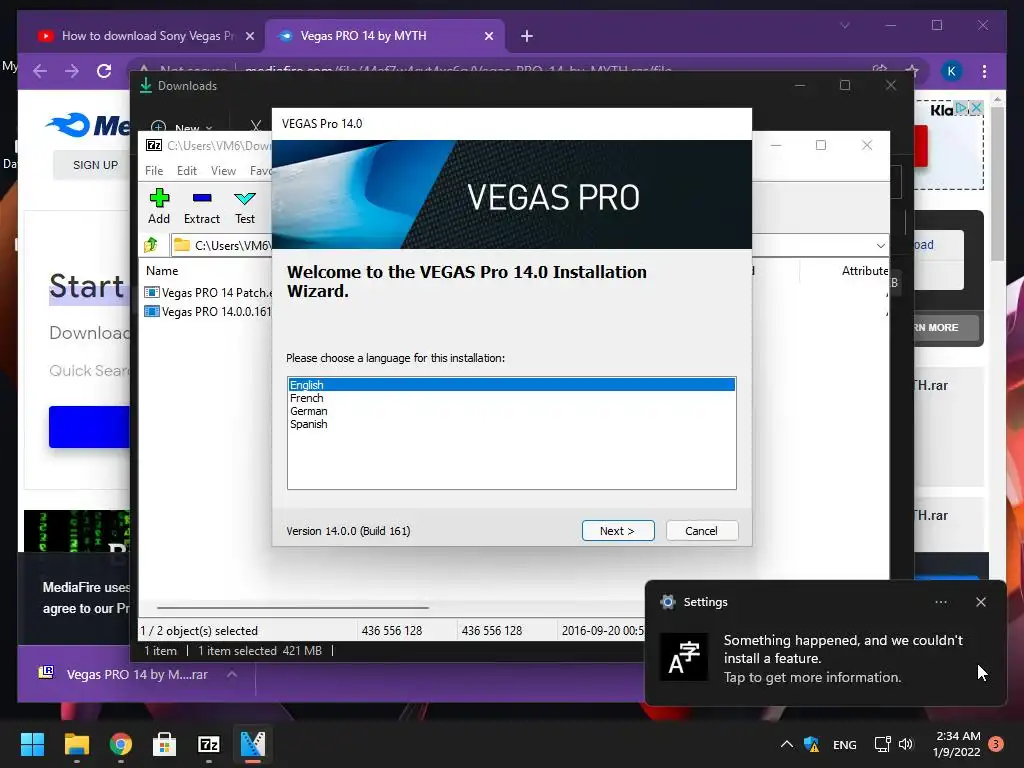Click the Windows Security tray icon
The height and width of the screenshot is (768, 1024).
(x=811, y=744)
